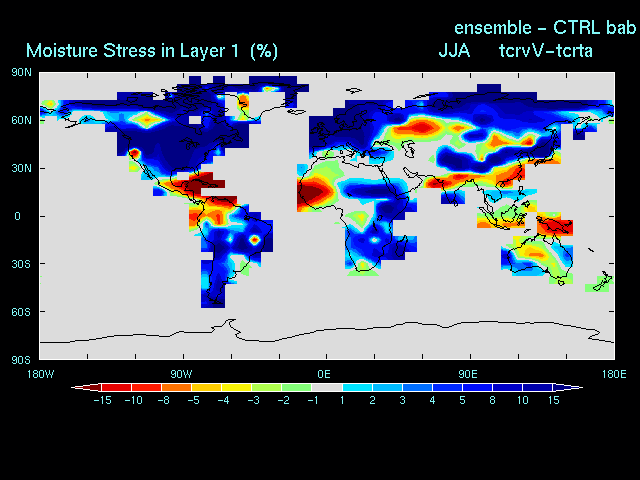Click the positive '15' colorbar tick label
This screenshot has height=480, width=640.
coord(553,400)
